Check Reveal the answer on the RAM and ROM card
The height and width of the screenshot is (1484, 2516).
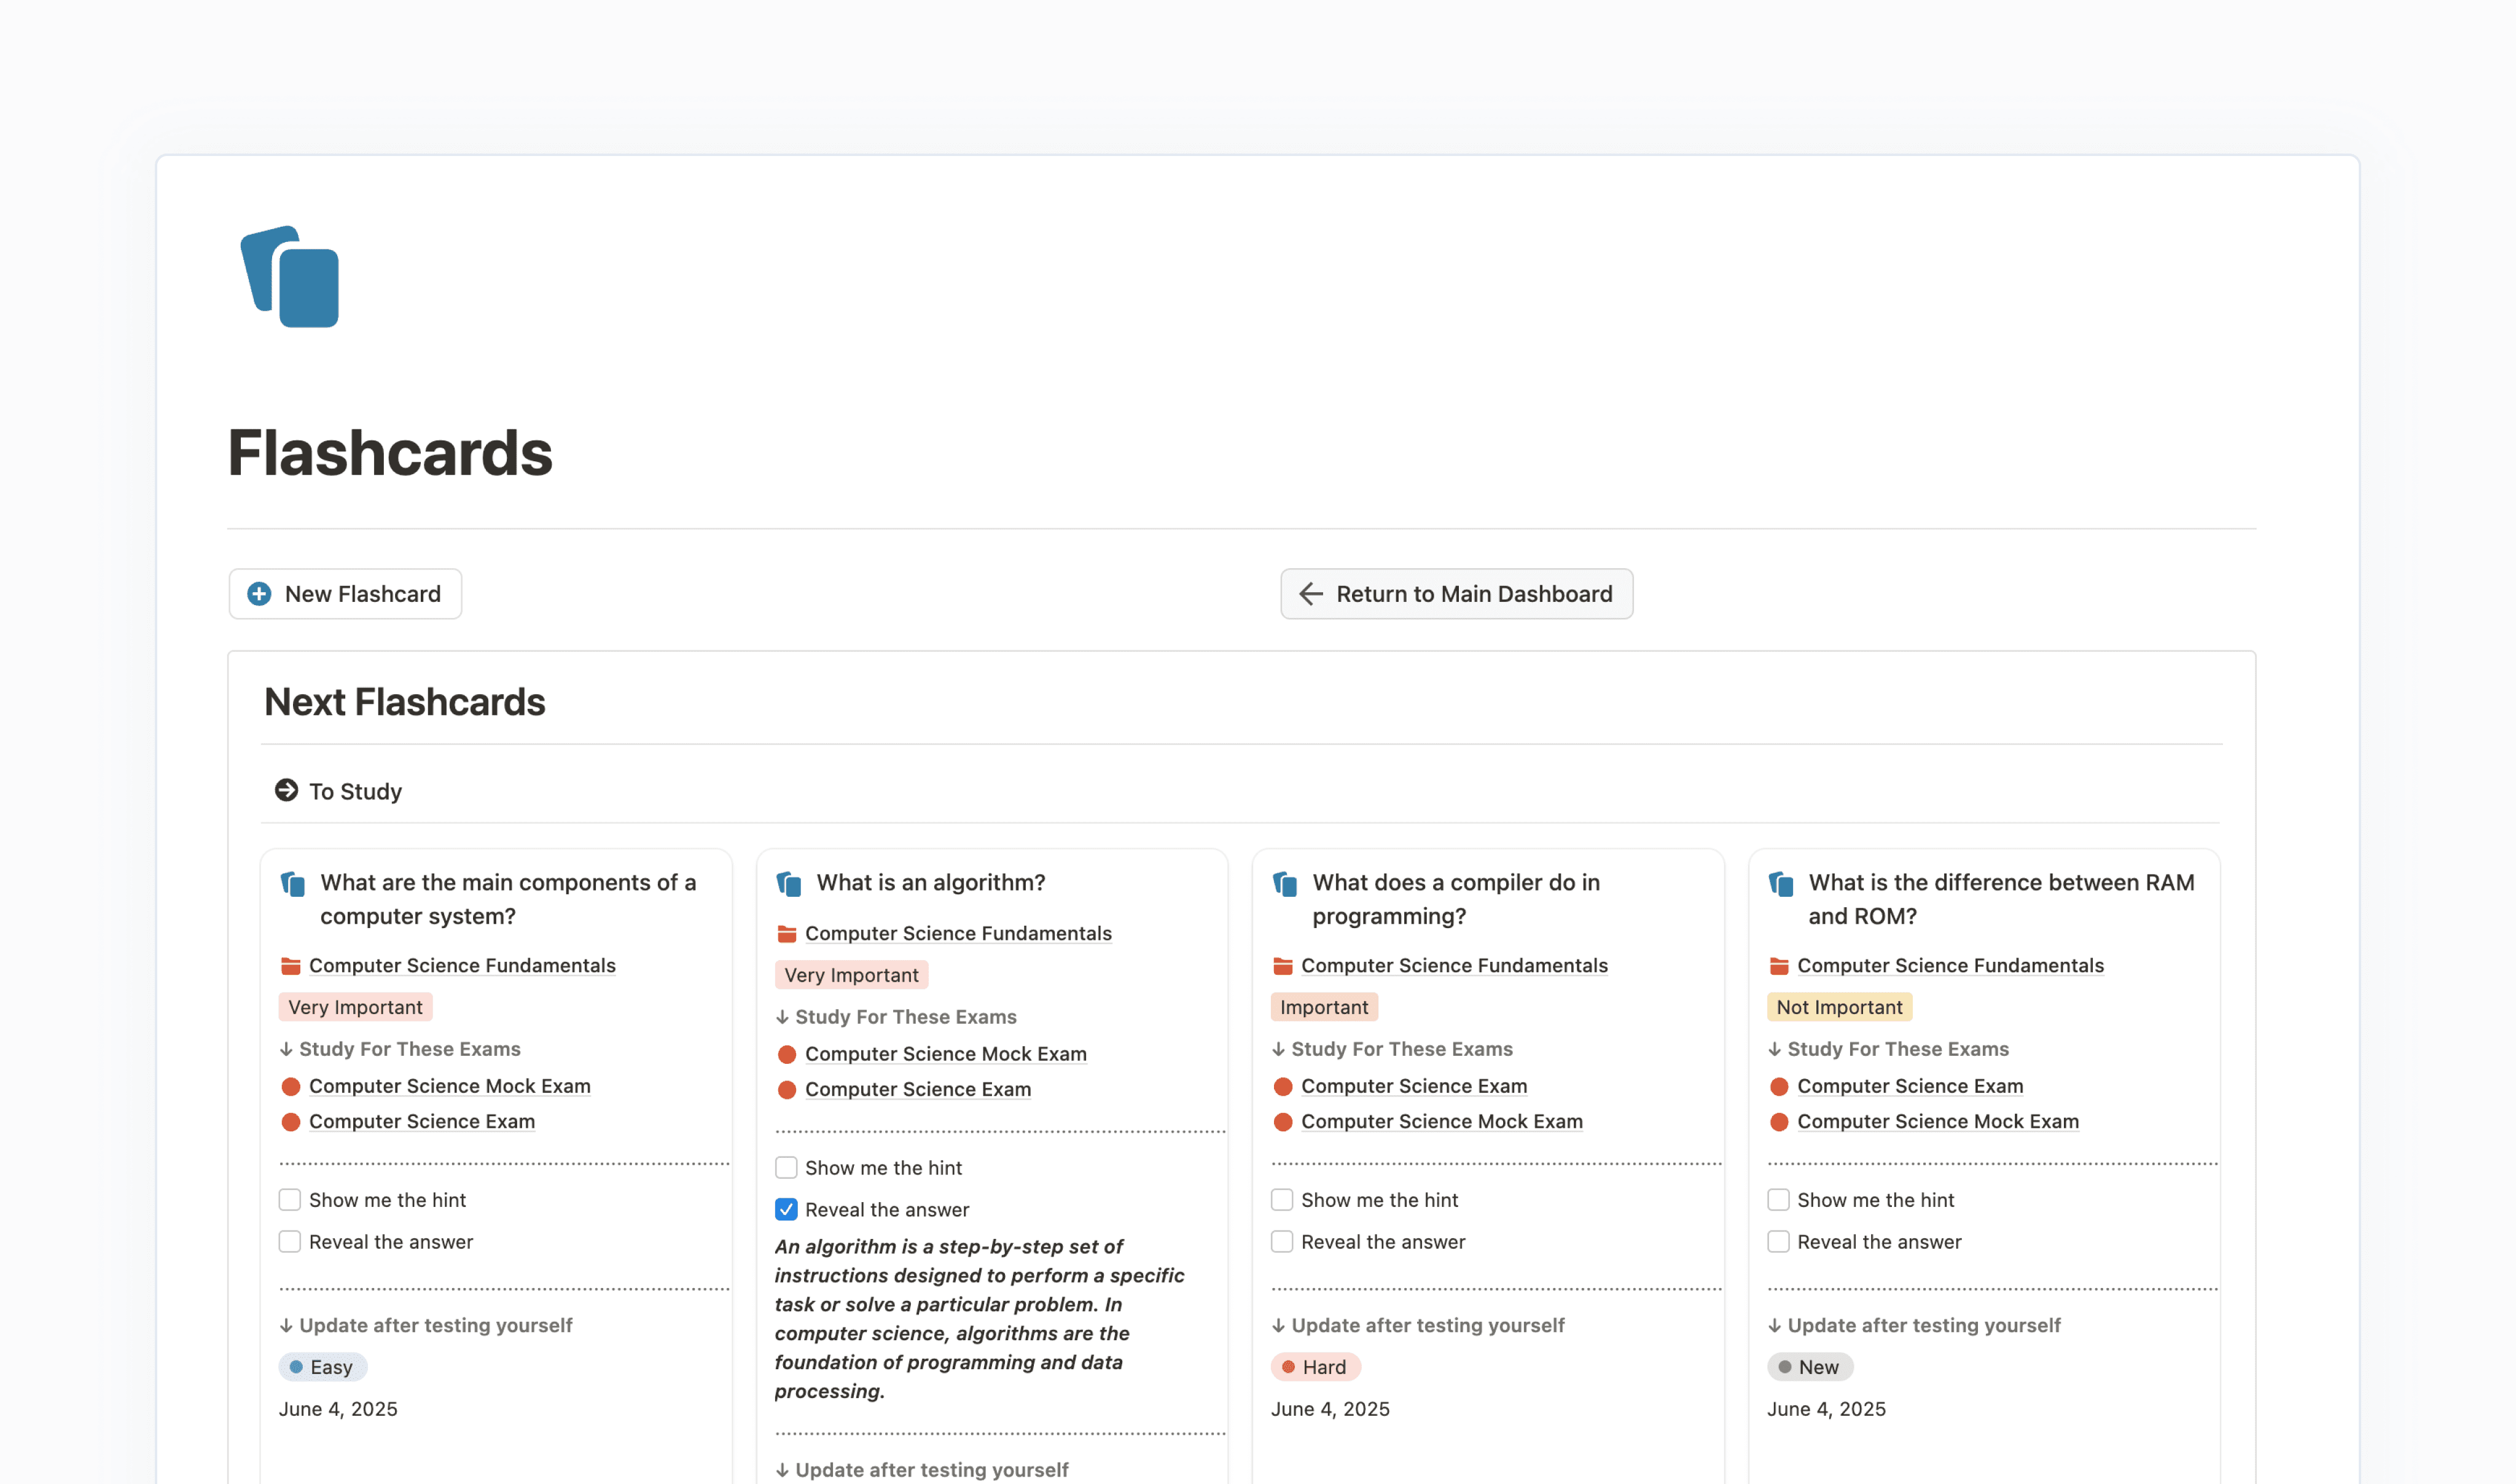tap(1779, 1241)
